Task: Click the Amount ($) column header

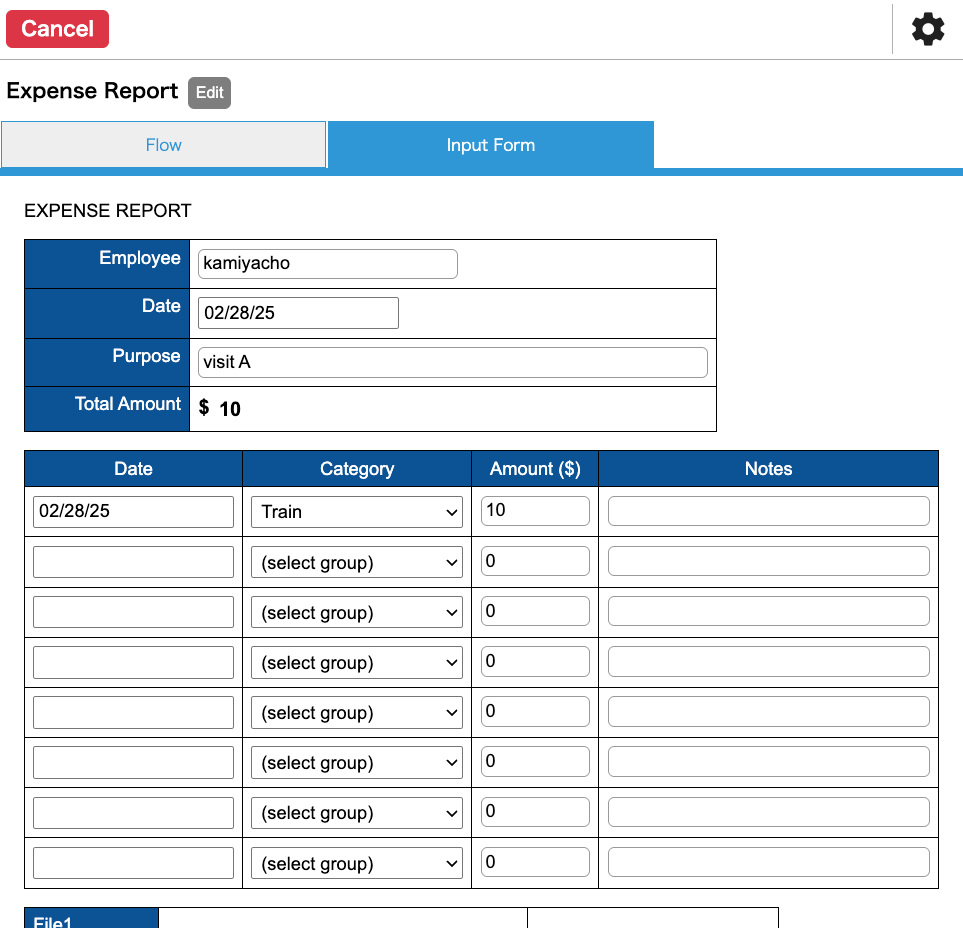Action: [x=535, y=469]
